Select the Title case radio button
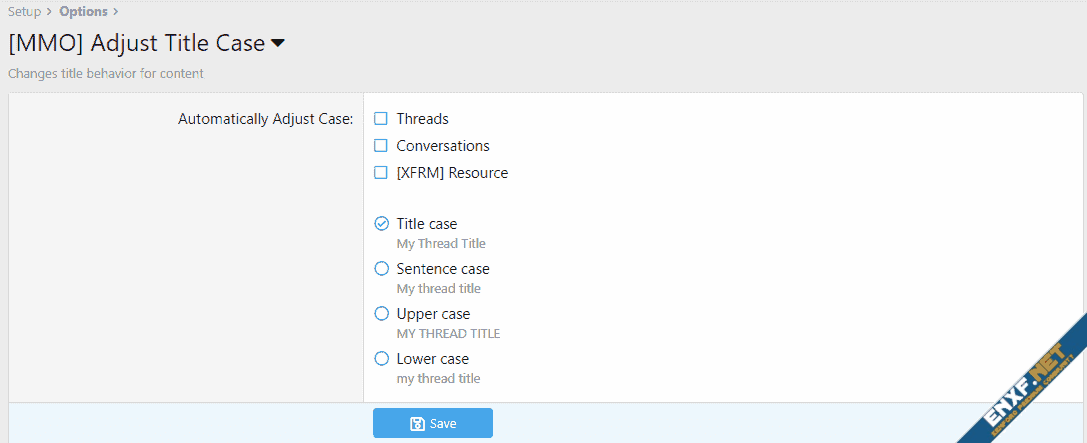 pos(381,224)
